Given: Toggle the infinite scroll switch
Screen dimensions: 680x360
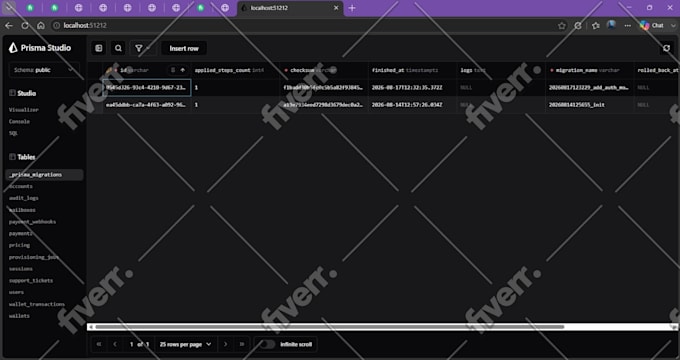Looking at the screenshot, I should tap(267, 344).
